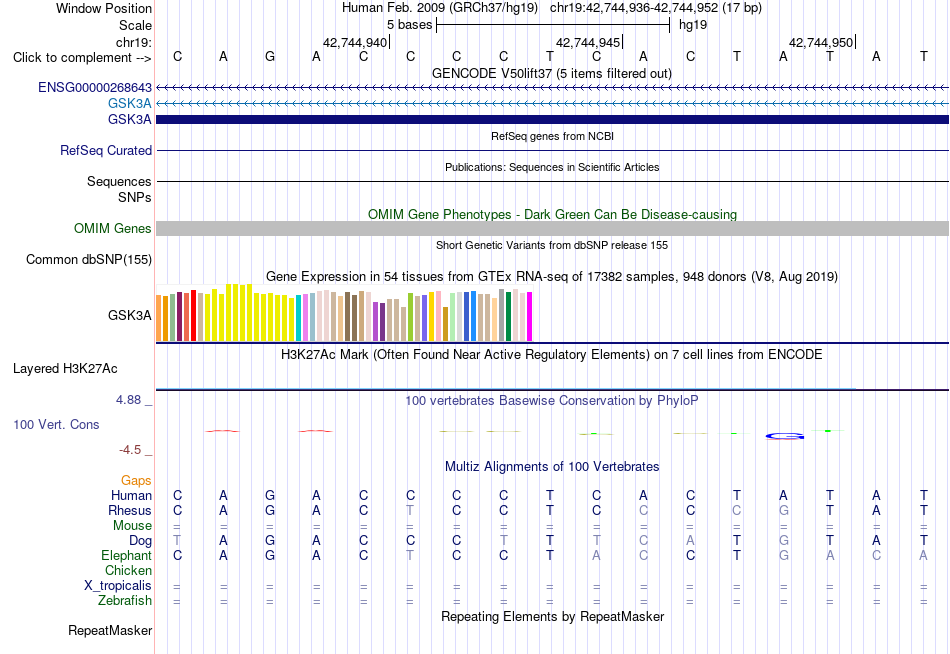Click the GSK3A GTEx expression label
Viewport: 950px width, 654px height.
coord(130,315)
